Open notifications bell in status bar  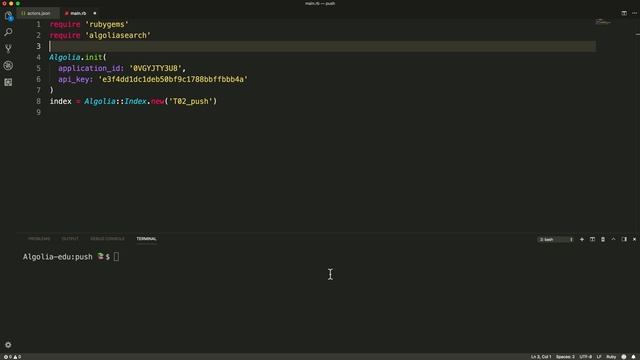pyautogui.click(x=633, y=357)
